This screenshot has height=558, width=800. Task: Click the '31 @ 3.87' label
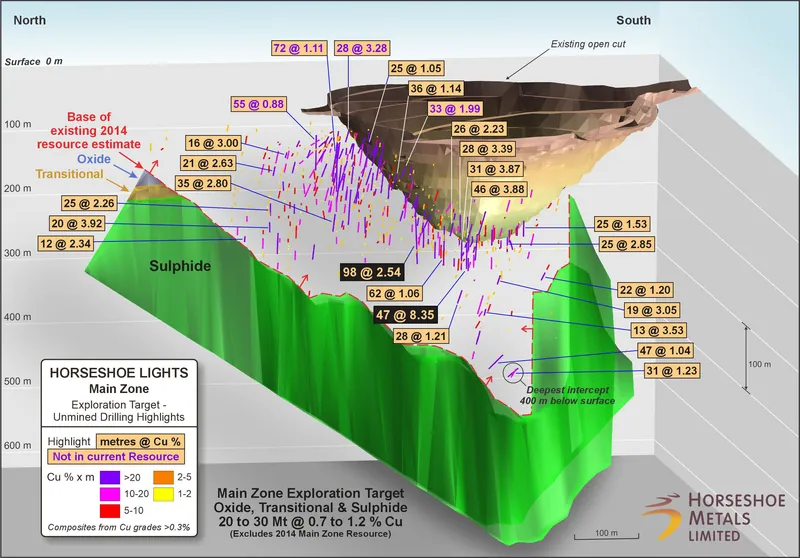click(495, 169)
